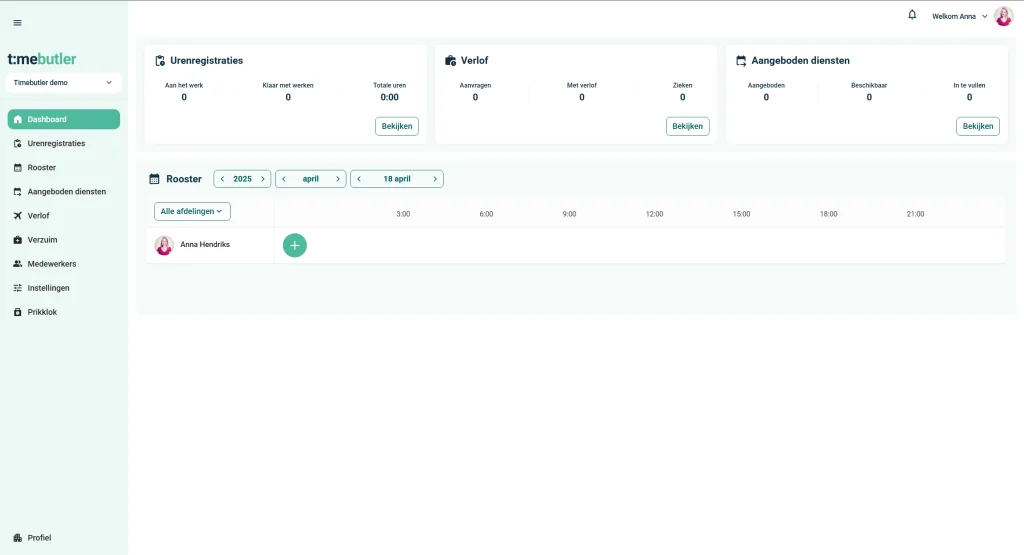Click the Rooster calendar icon in sidebar
Image resolution: width=1024 pixels, height=555 pixels.
(x=18, y=168)
